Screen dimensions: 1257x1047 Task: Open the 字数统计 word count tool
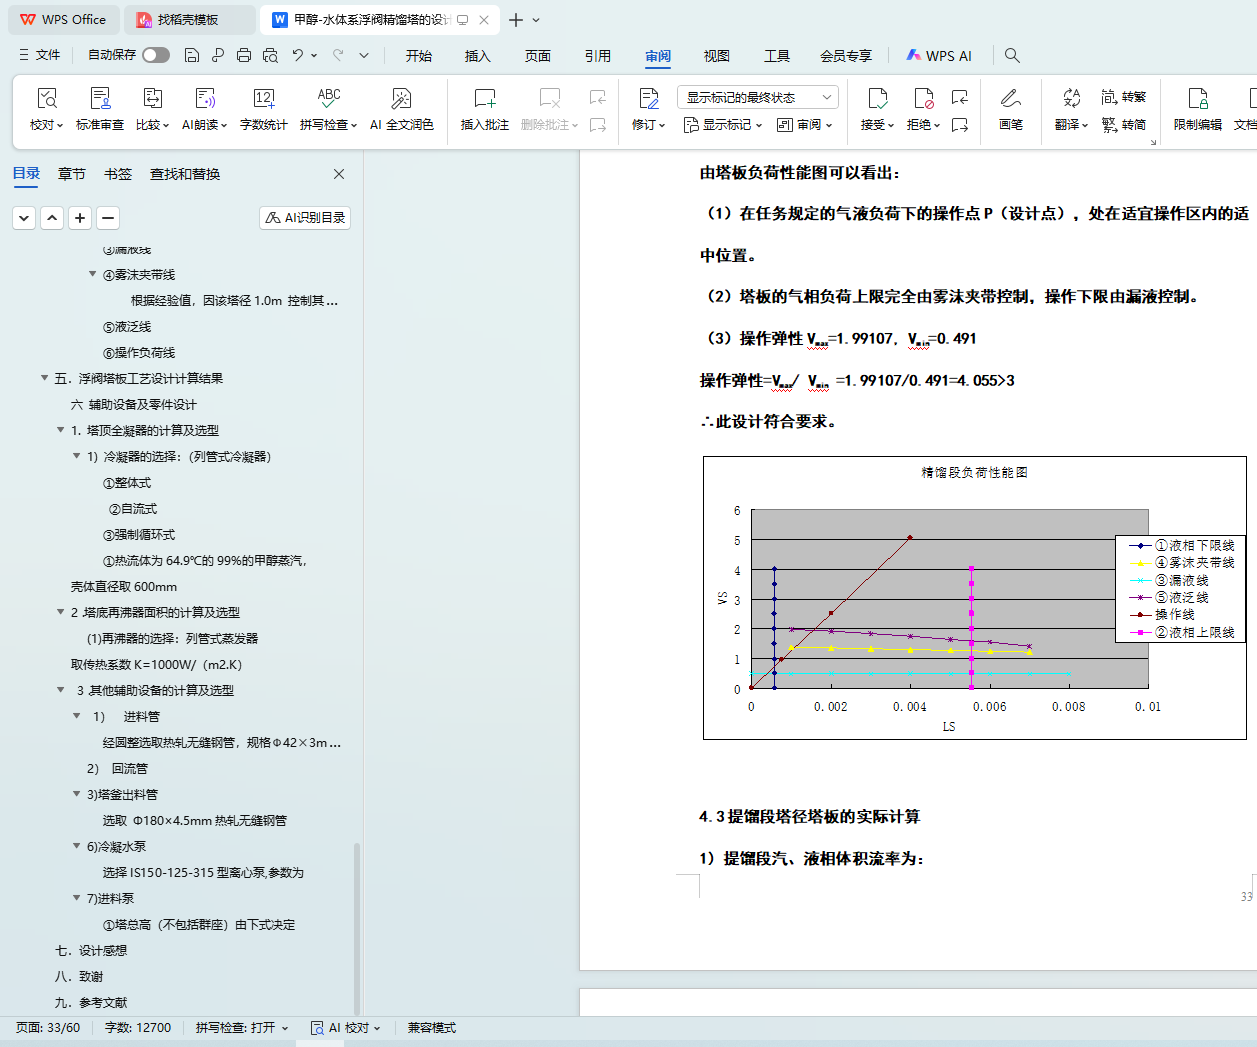[264, 99]
